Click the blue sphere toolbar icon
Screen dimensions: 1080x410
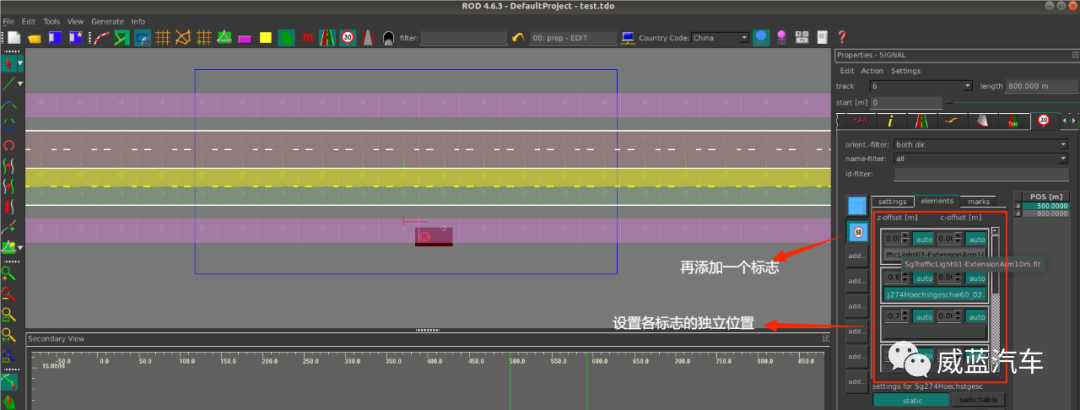[x=760, y=37]
